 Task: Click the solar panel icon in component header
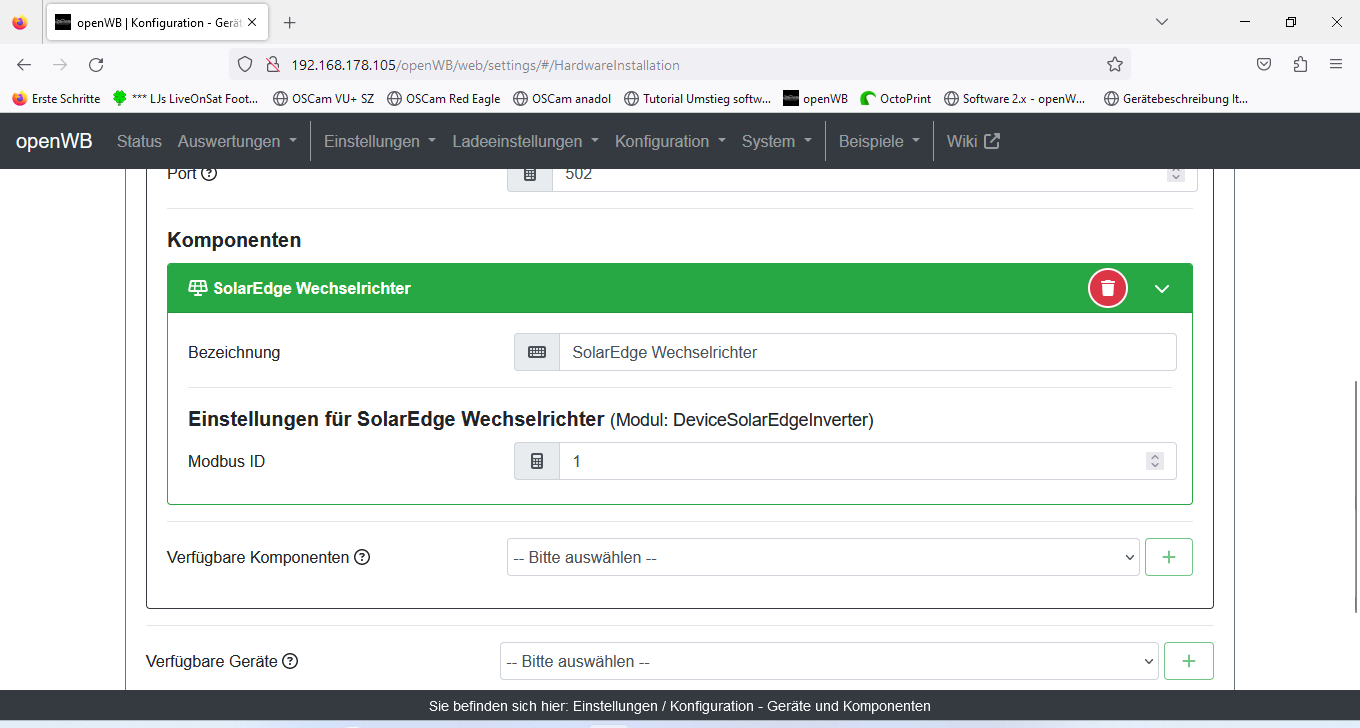[197, 288]
